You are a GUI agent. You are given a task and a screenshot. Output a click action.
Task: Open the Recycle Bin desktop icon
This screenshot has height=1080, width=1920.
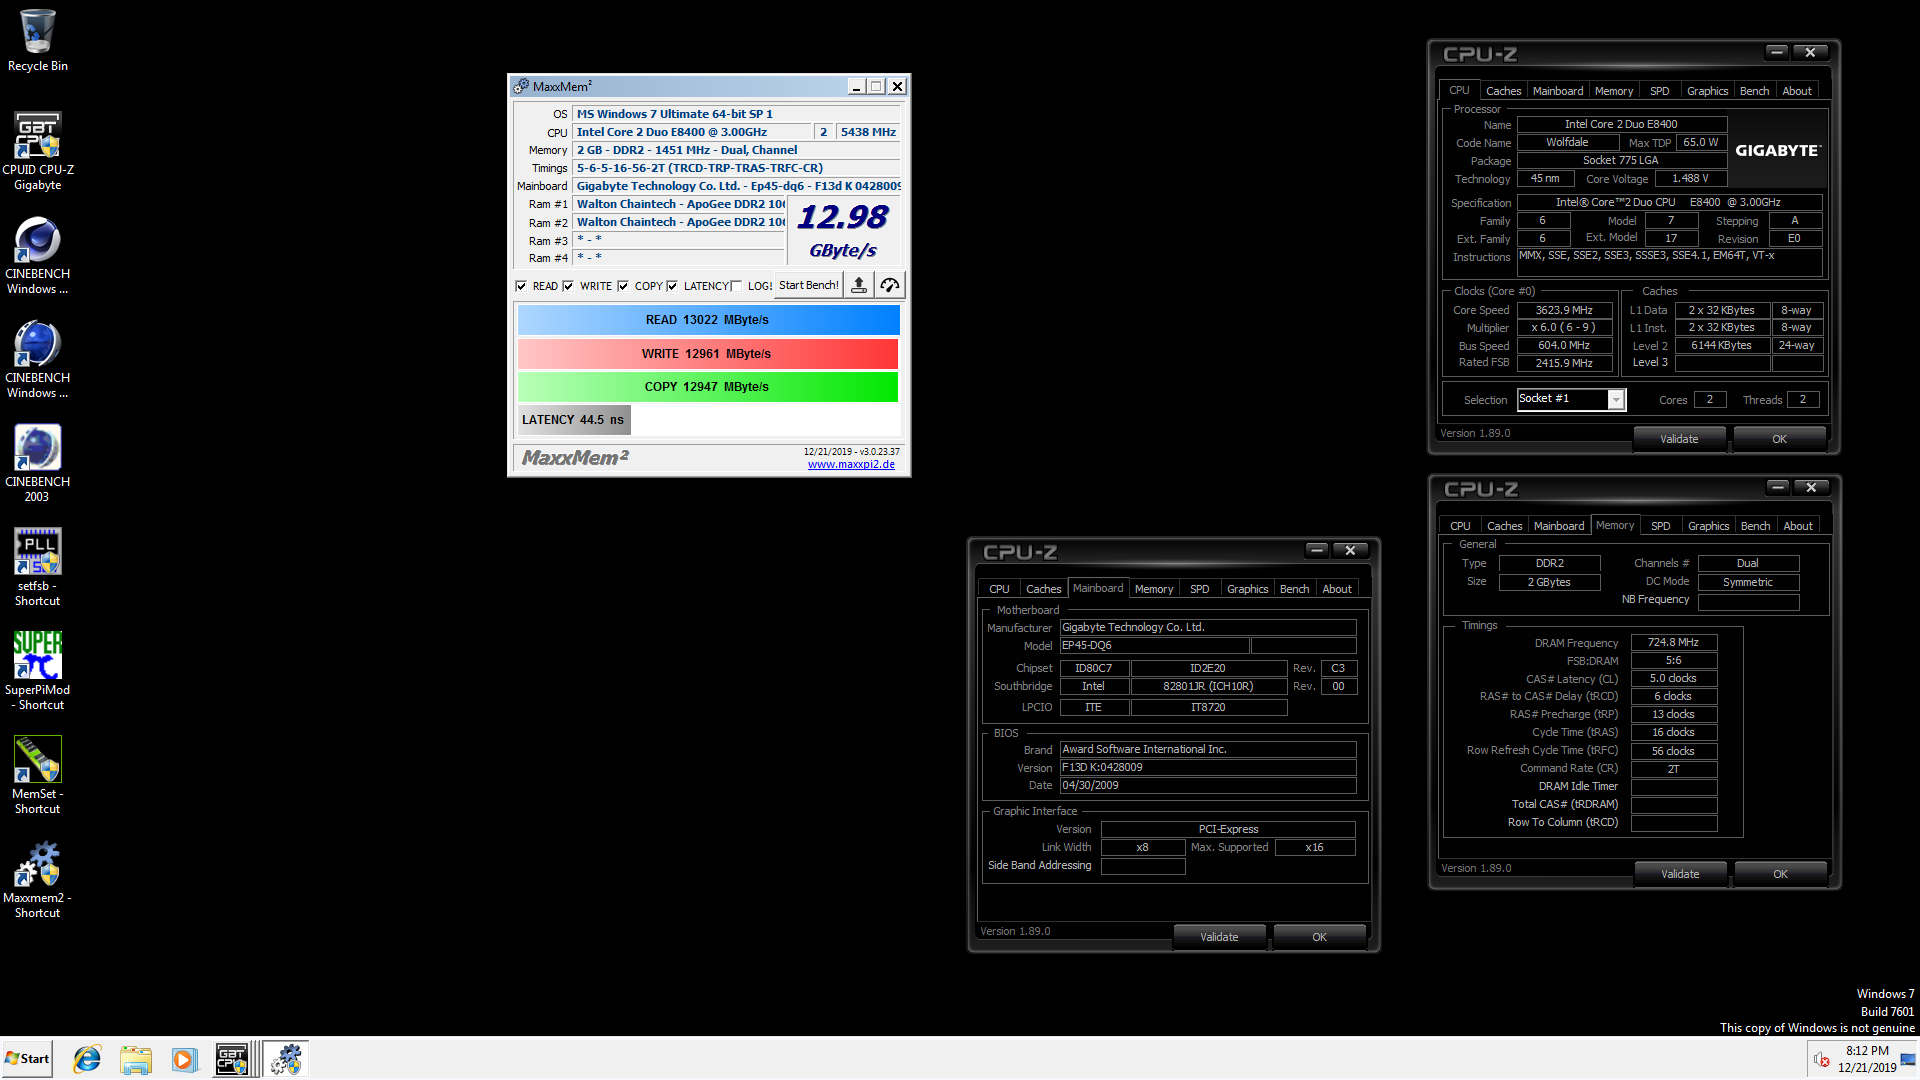click(x=38, y=40)
